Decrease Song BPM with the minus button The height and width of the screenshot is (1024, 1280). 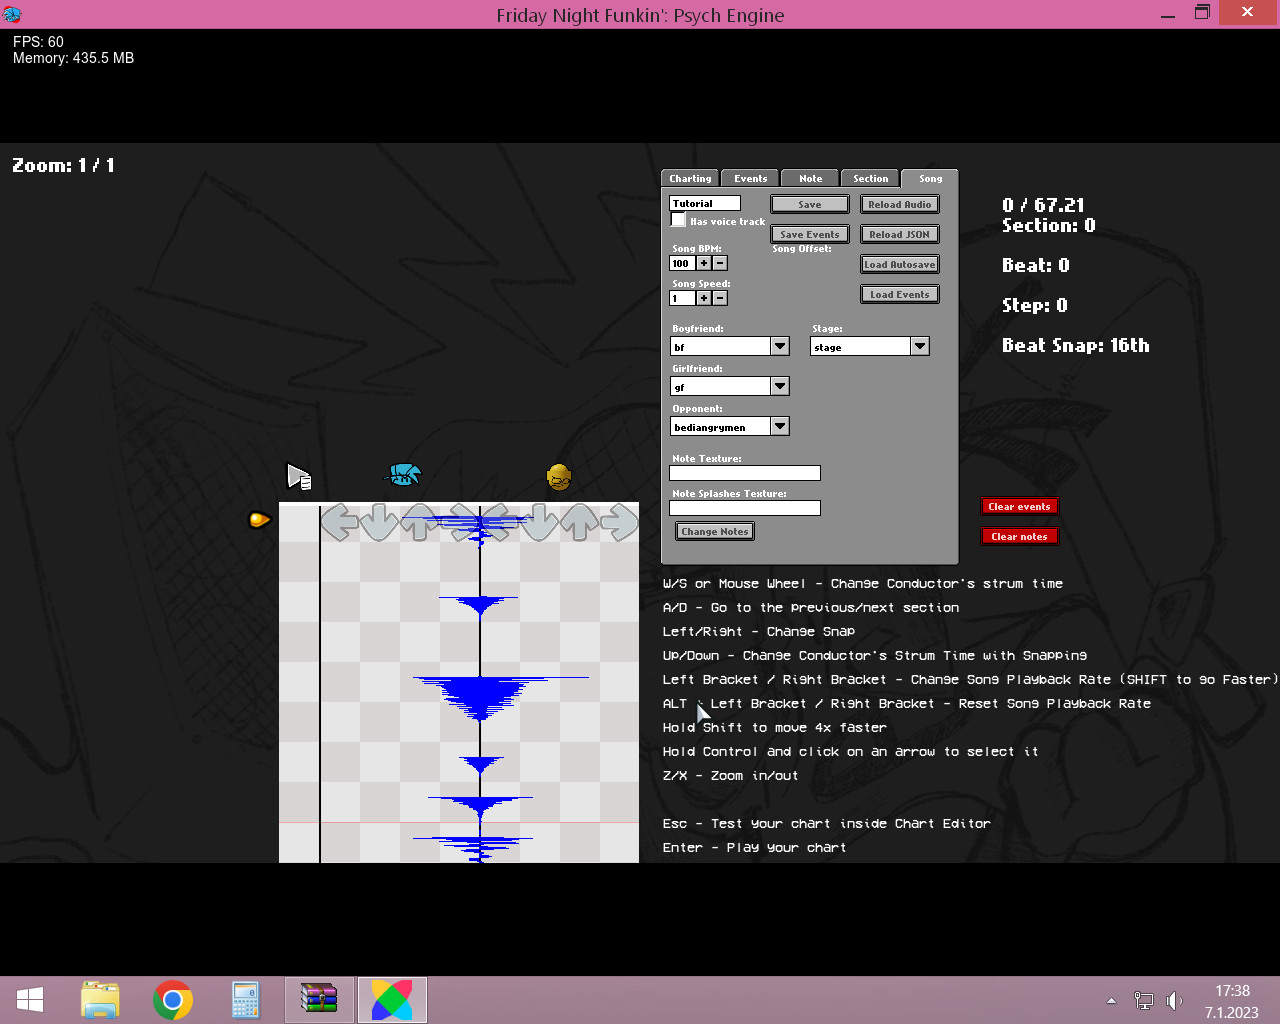pyautogui.click(x=720, y=263)
